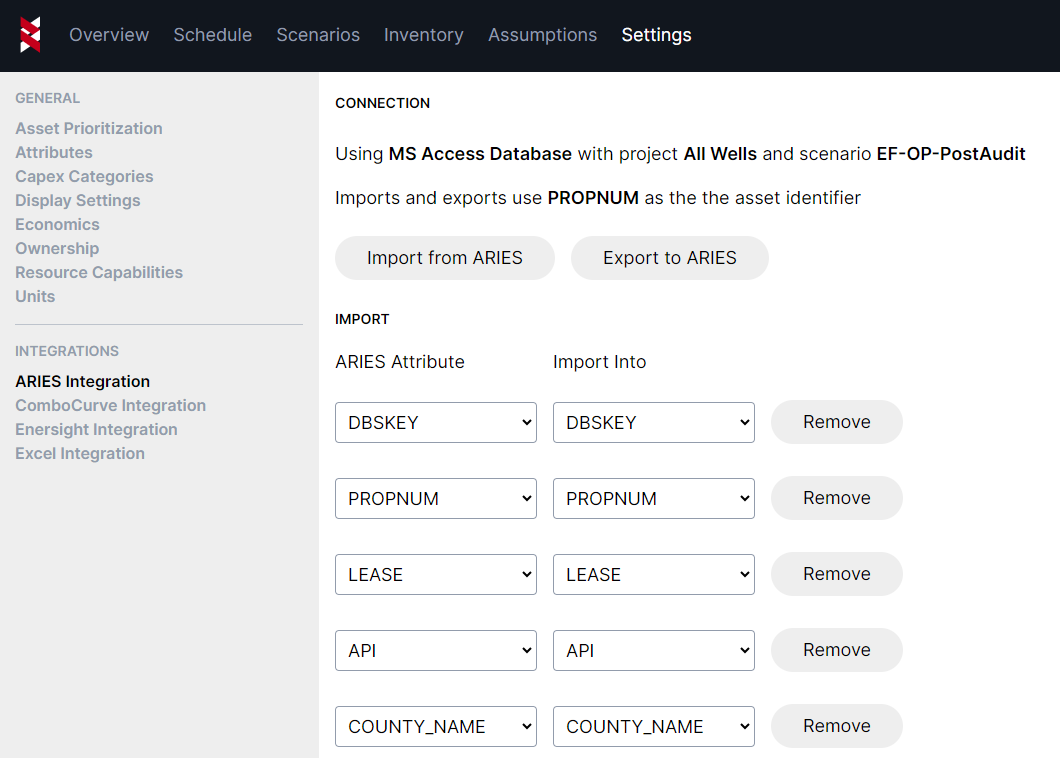Viewport: 1060px width, 758px height.
Task: Expand the LEASE ARIES Attribute dropdown
Action: (435, 575)
